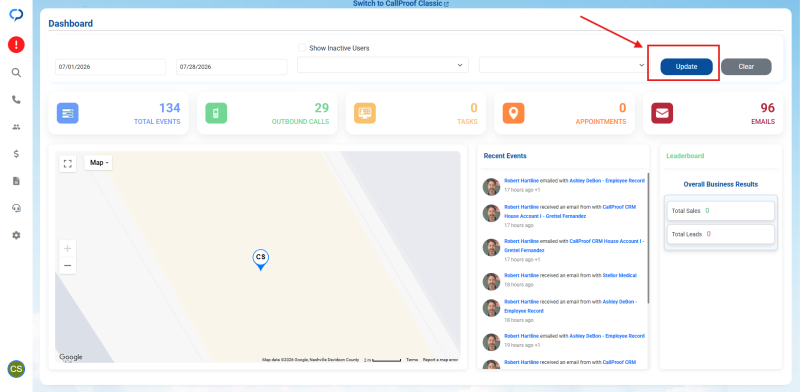
Task: Open the headset support sidebar icon
Action: (x=16, y=208)
